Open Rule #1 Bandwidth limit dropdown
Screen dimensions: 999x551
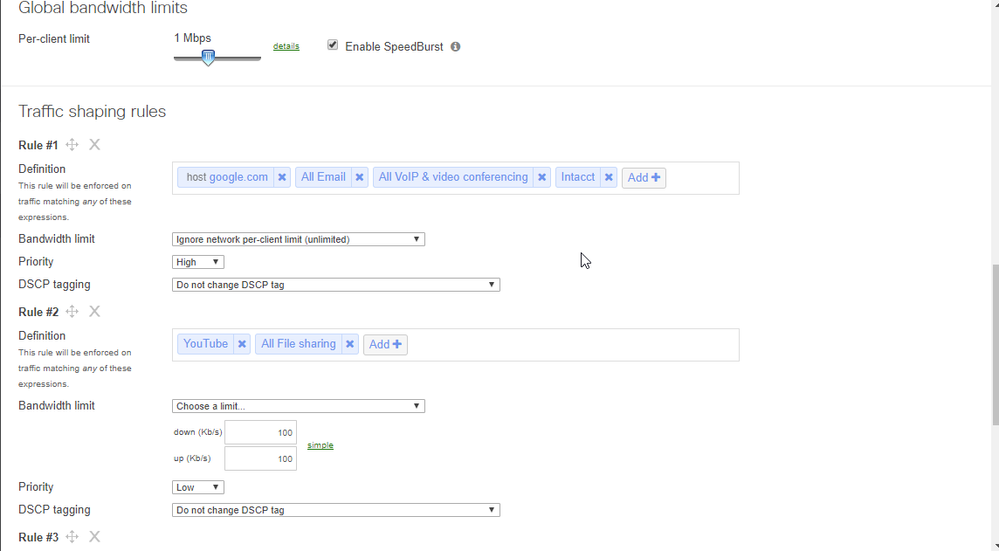point(298,239)
